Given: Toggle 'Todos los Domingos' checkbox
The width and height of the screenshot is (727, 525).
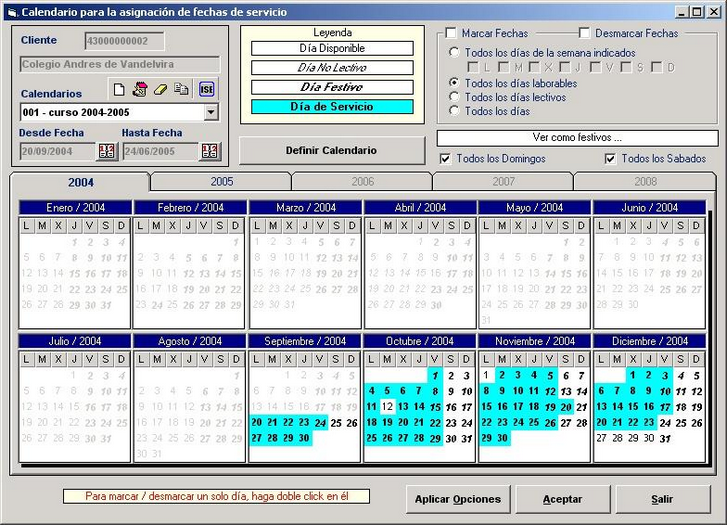Looking at the screenshot, I should pyautogui.click(x=445, y=159).
